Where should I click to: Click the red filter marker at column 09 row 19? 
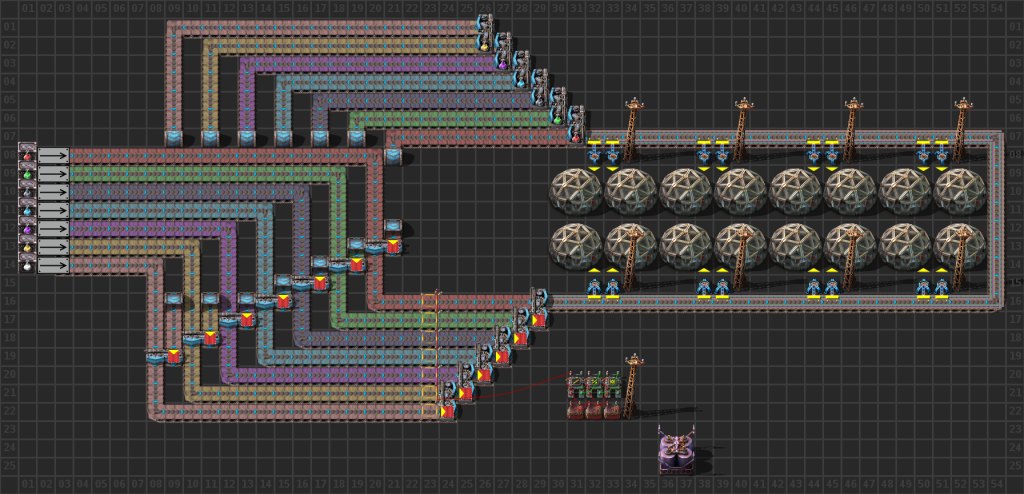(x=173, y=356)
